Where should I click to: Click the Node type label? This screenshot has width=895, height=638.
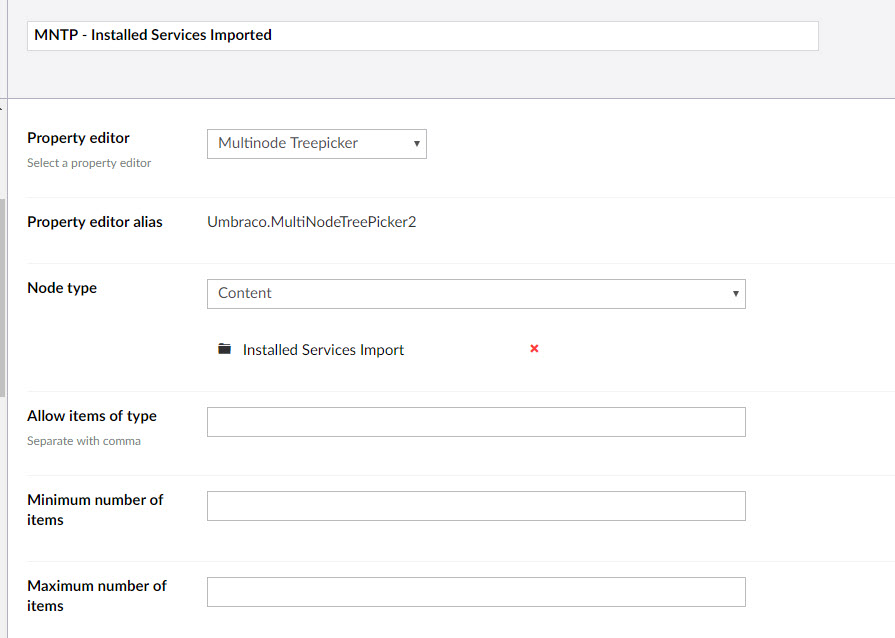coord(62,288)
